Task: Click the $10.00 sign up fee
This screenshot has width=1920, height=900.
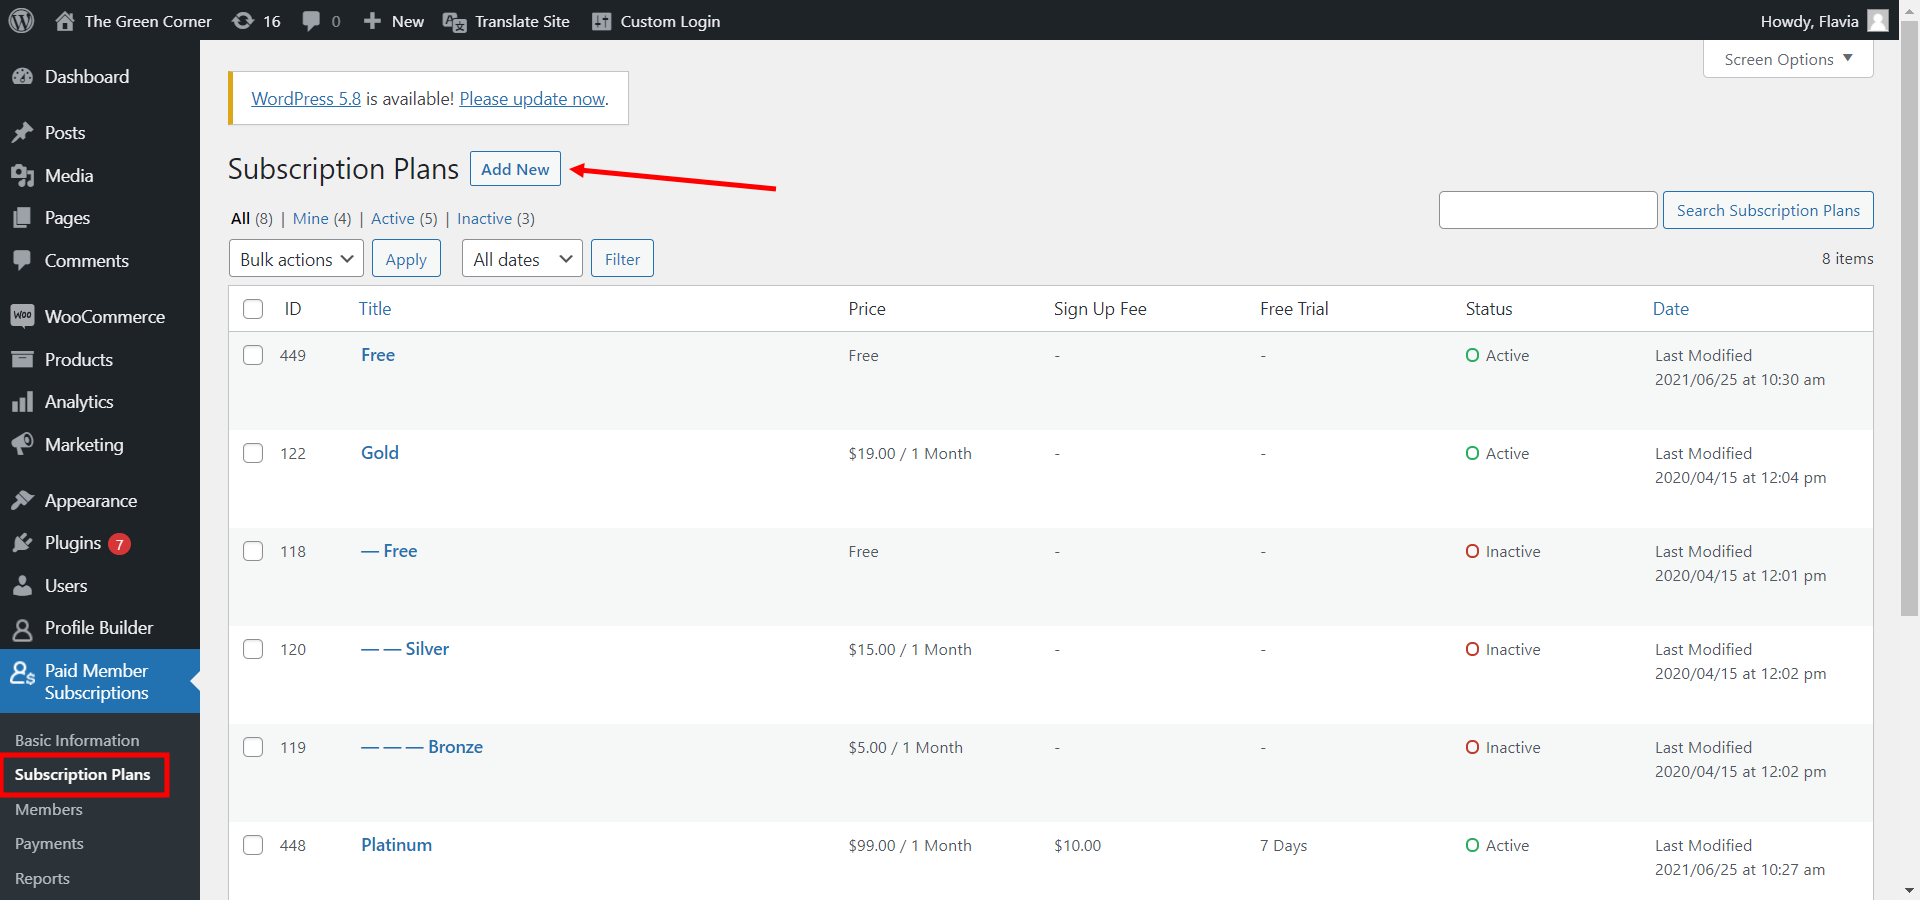Action: tap(1077, 846)
